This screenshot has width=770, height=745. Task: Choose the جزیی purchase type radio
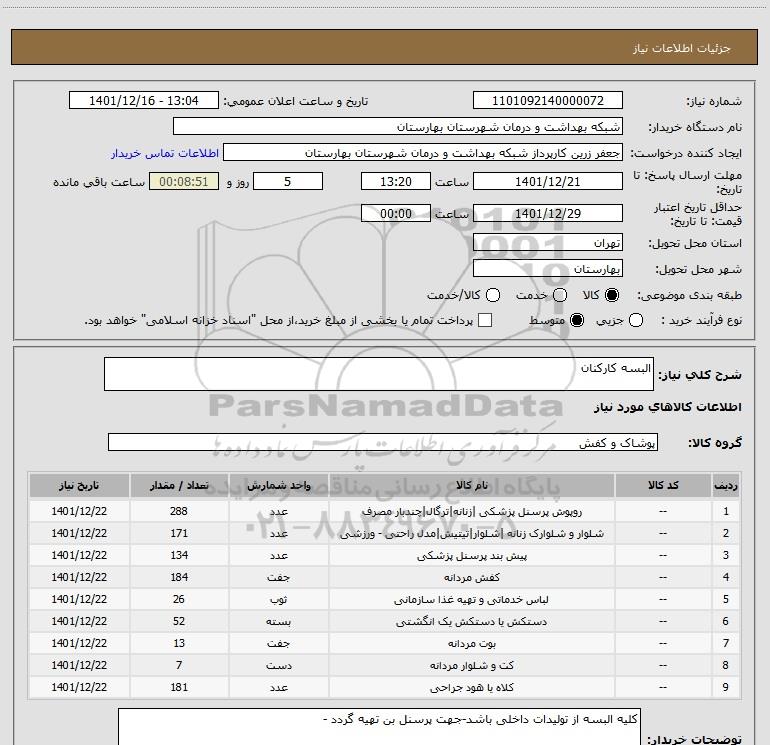636,320
